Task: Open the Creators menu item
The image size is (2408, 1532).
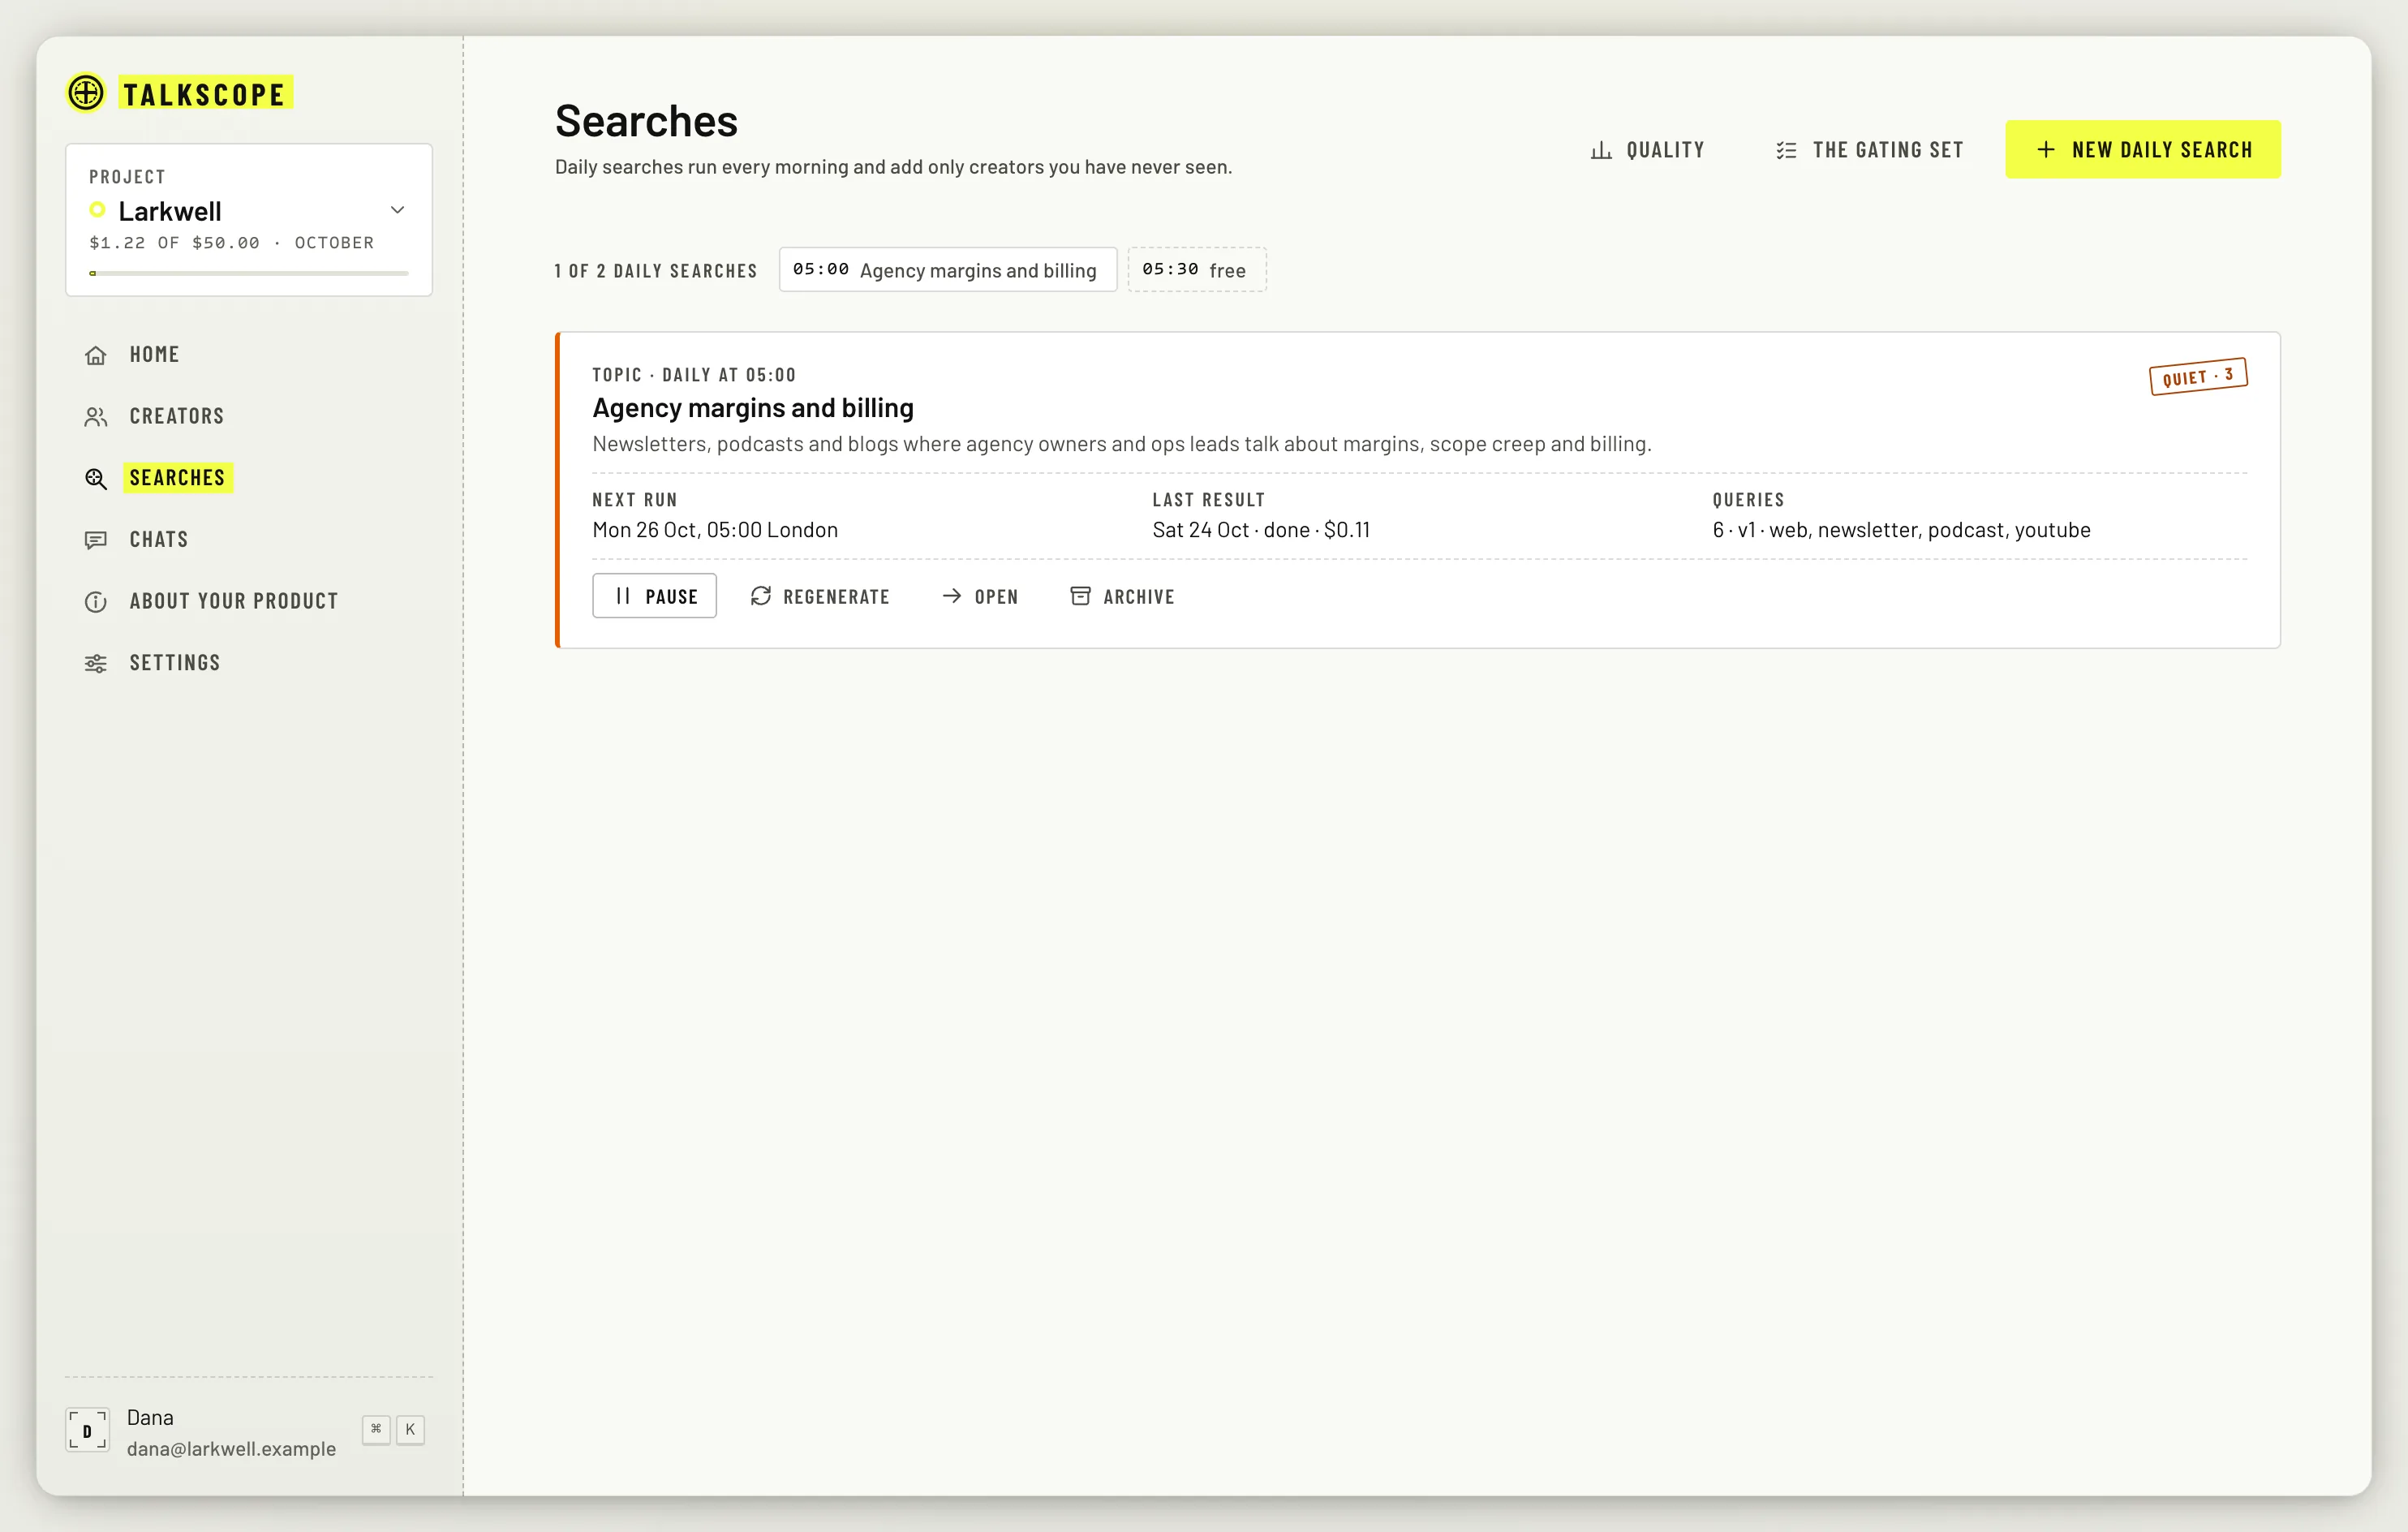Action: coord(249,417)
